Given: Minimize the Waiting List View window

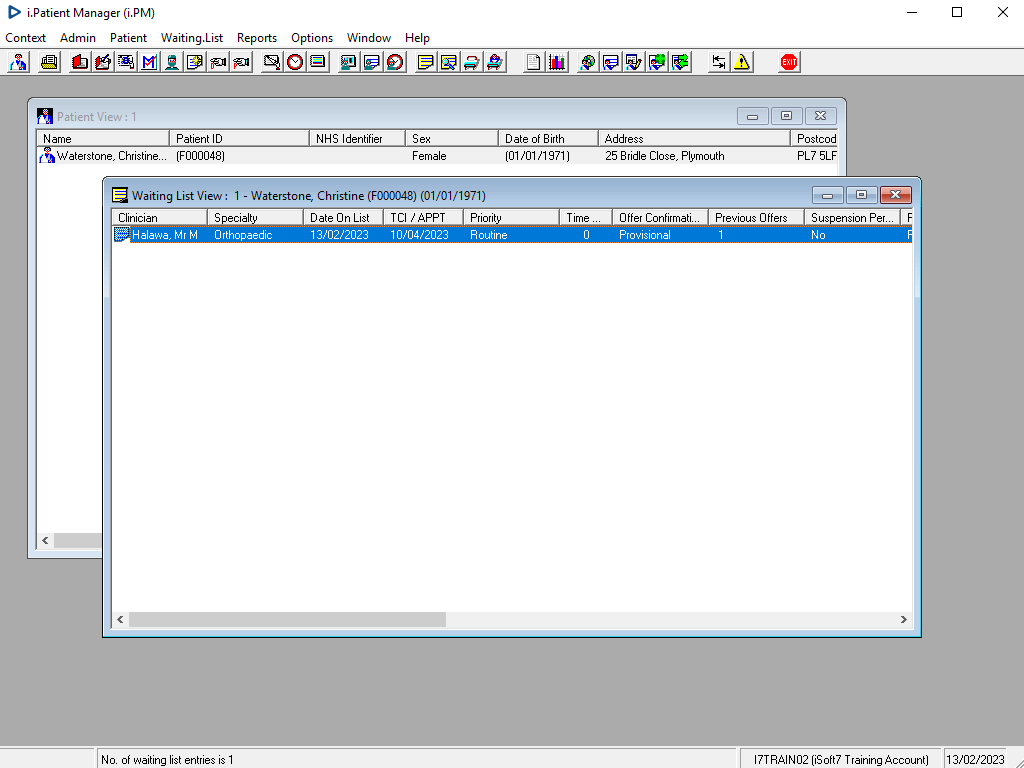Looking at the screenshot, I should pos(827,195).
